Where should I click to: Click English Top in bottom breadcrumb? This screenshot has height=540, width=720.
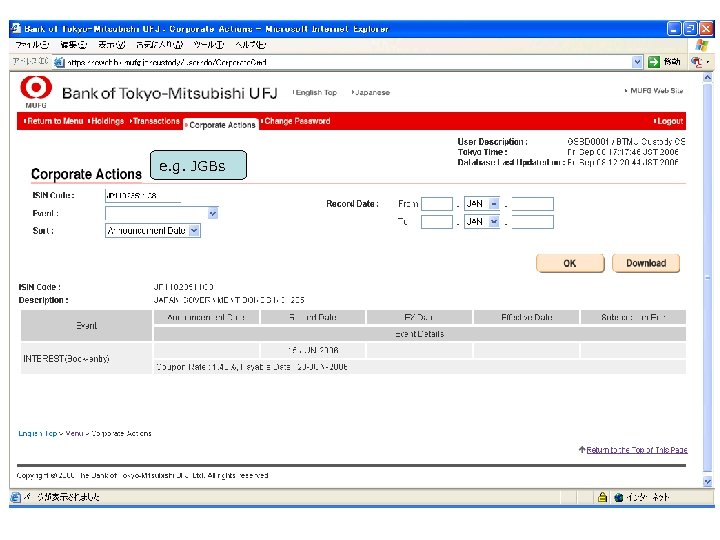38,433
